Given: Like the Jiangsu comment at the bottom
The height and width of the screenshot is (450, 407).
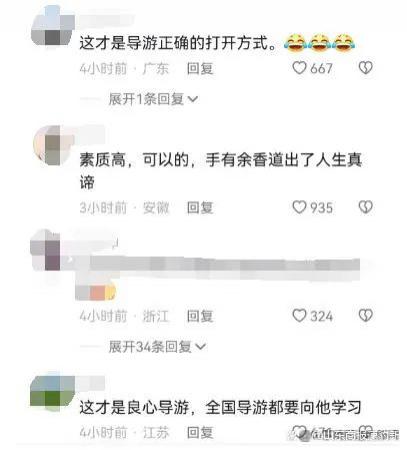Looking at the screenshot, I should pos(299,432).
